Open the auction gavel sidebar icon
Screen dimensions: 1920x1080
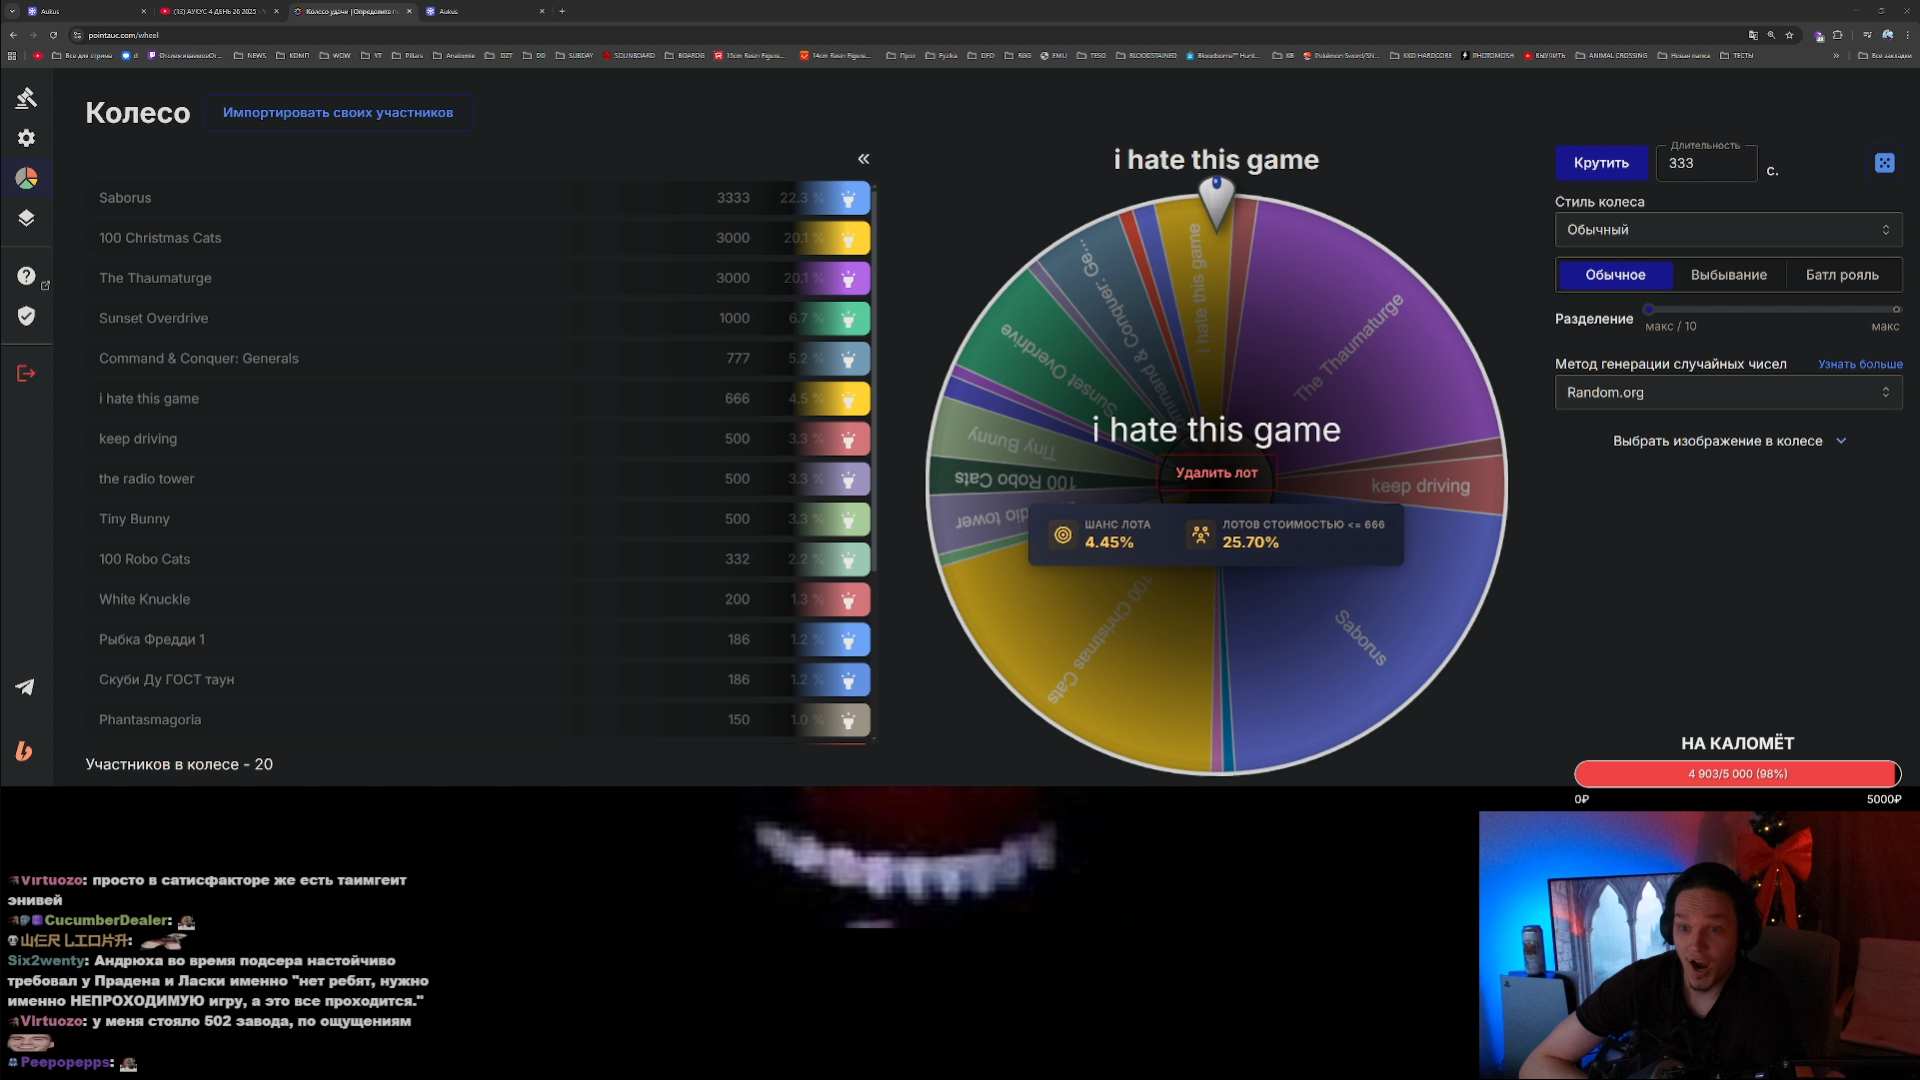coord(27,97)
